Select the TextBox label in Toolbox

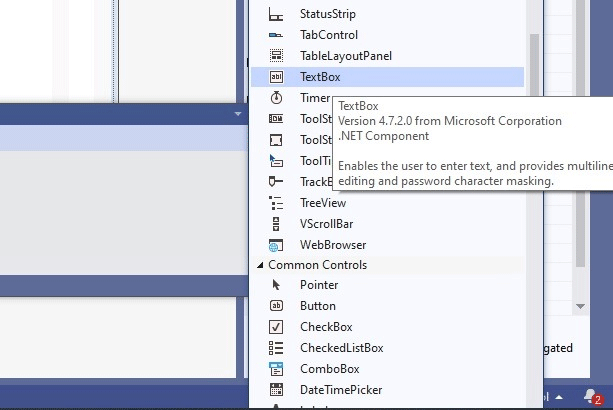pos(320,77)
